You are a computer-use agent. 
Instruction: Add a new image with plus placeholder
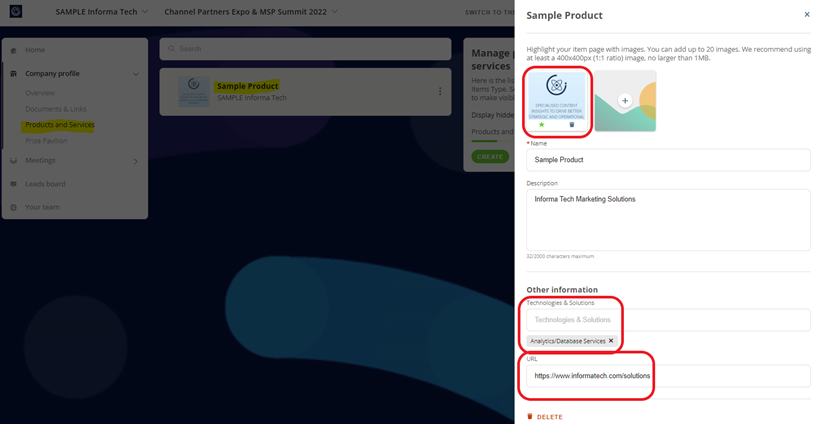coord(625,101)
